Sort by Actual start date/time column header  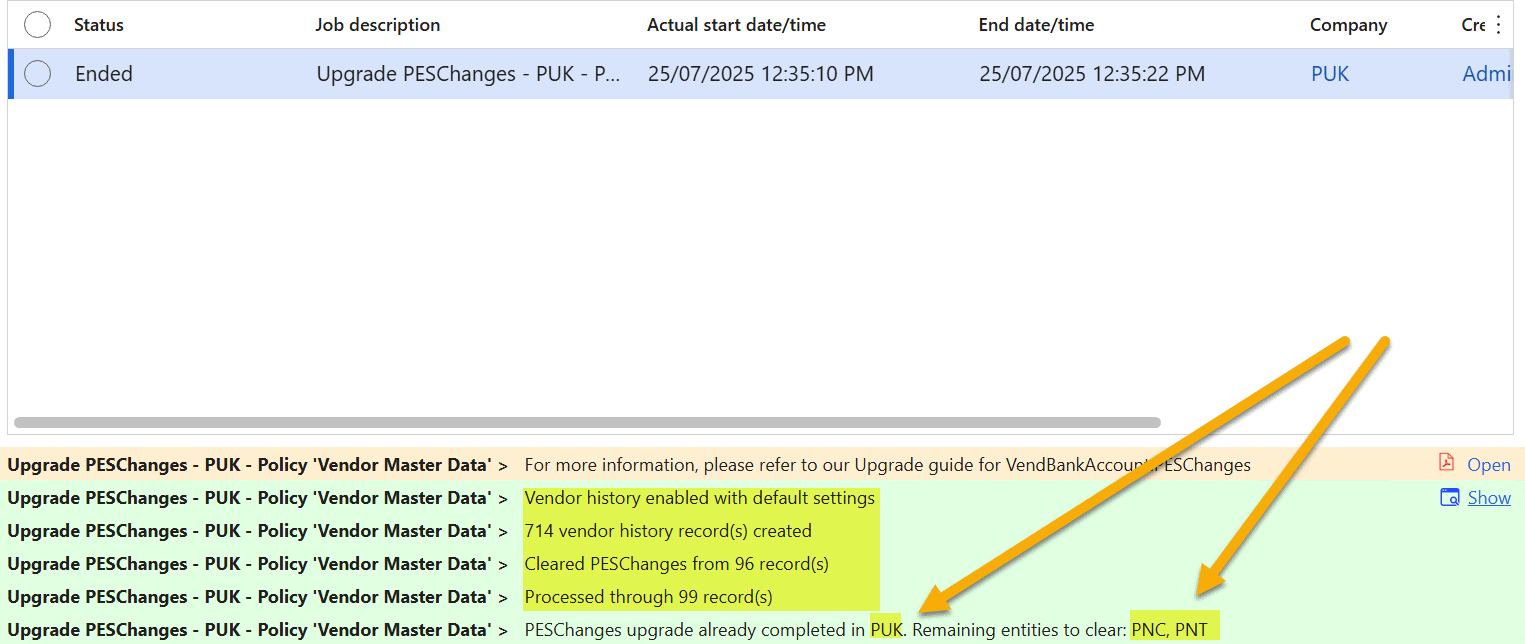pyautogui.click(x=737, y=25)
